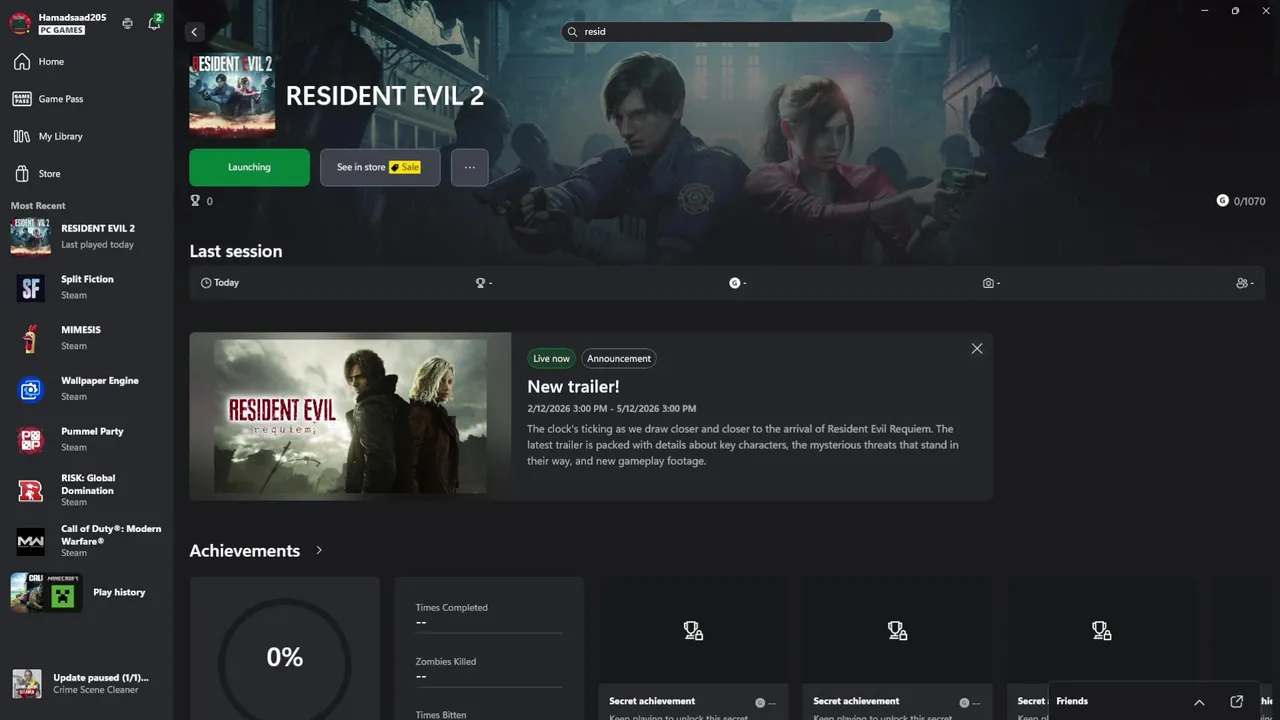The image size is (1280, 720).
Task: Click See in store Sale button
Action: [x=380, y=167]
